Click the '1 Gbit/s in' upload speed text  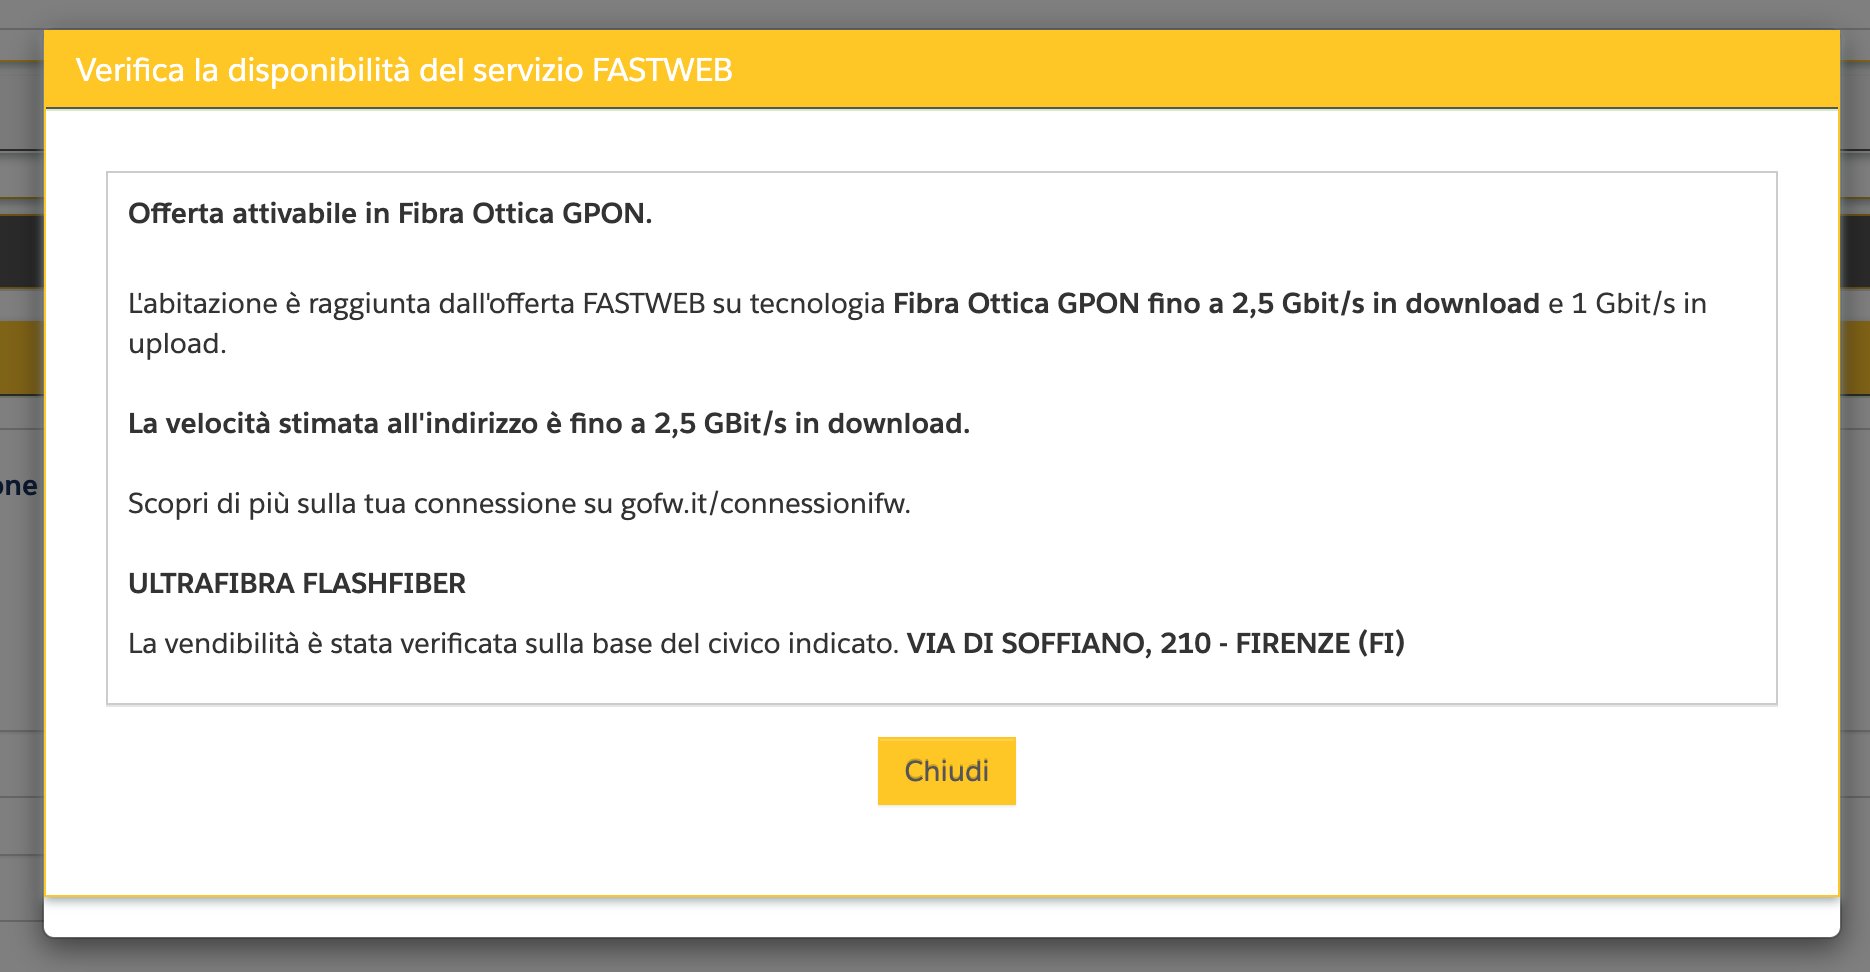point(1638,304)
